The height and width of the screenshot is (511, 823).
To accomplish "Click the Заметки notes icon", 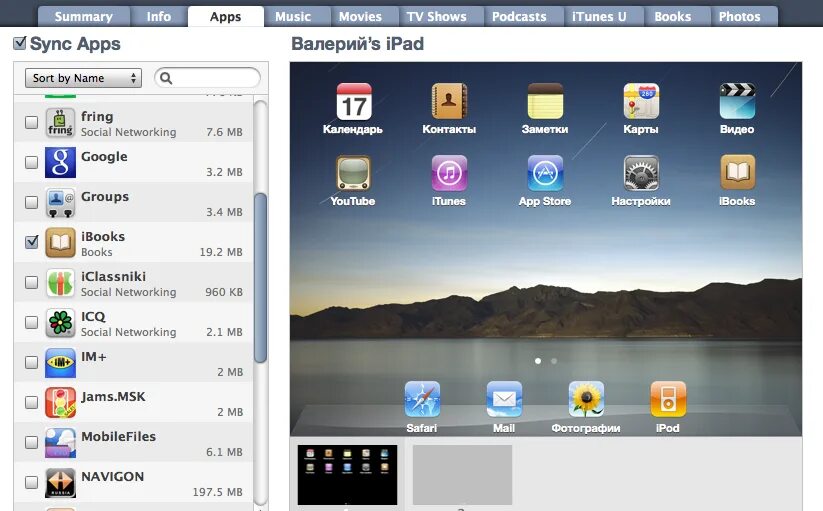I will click(545, 101).
